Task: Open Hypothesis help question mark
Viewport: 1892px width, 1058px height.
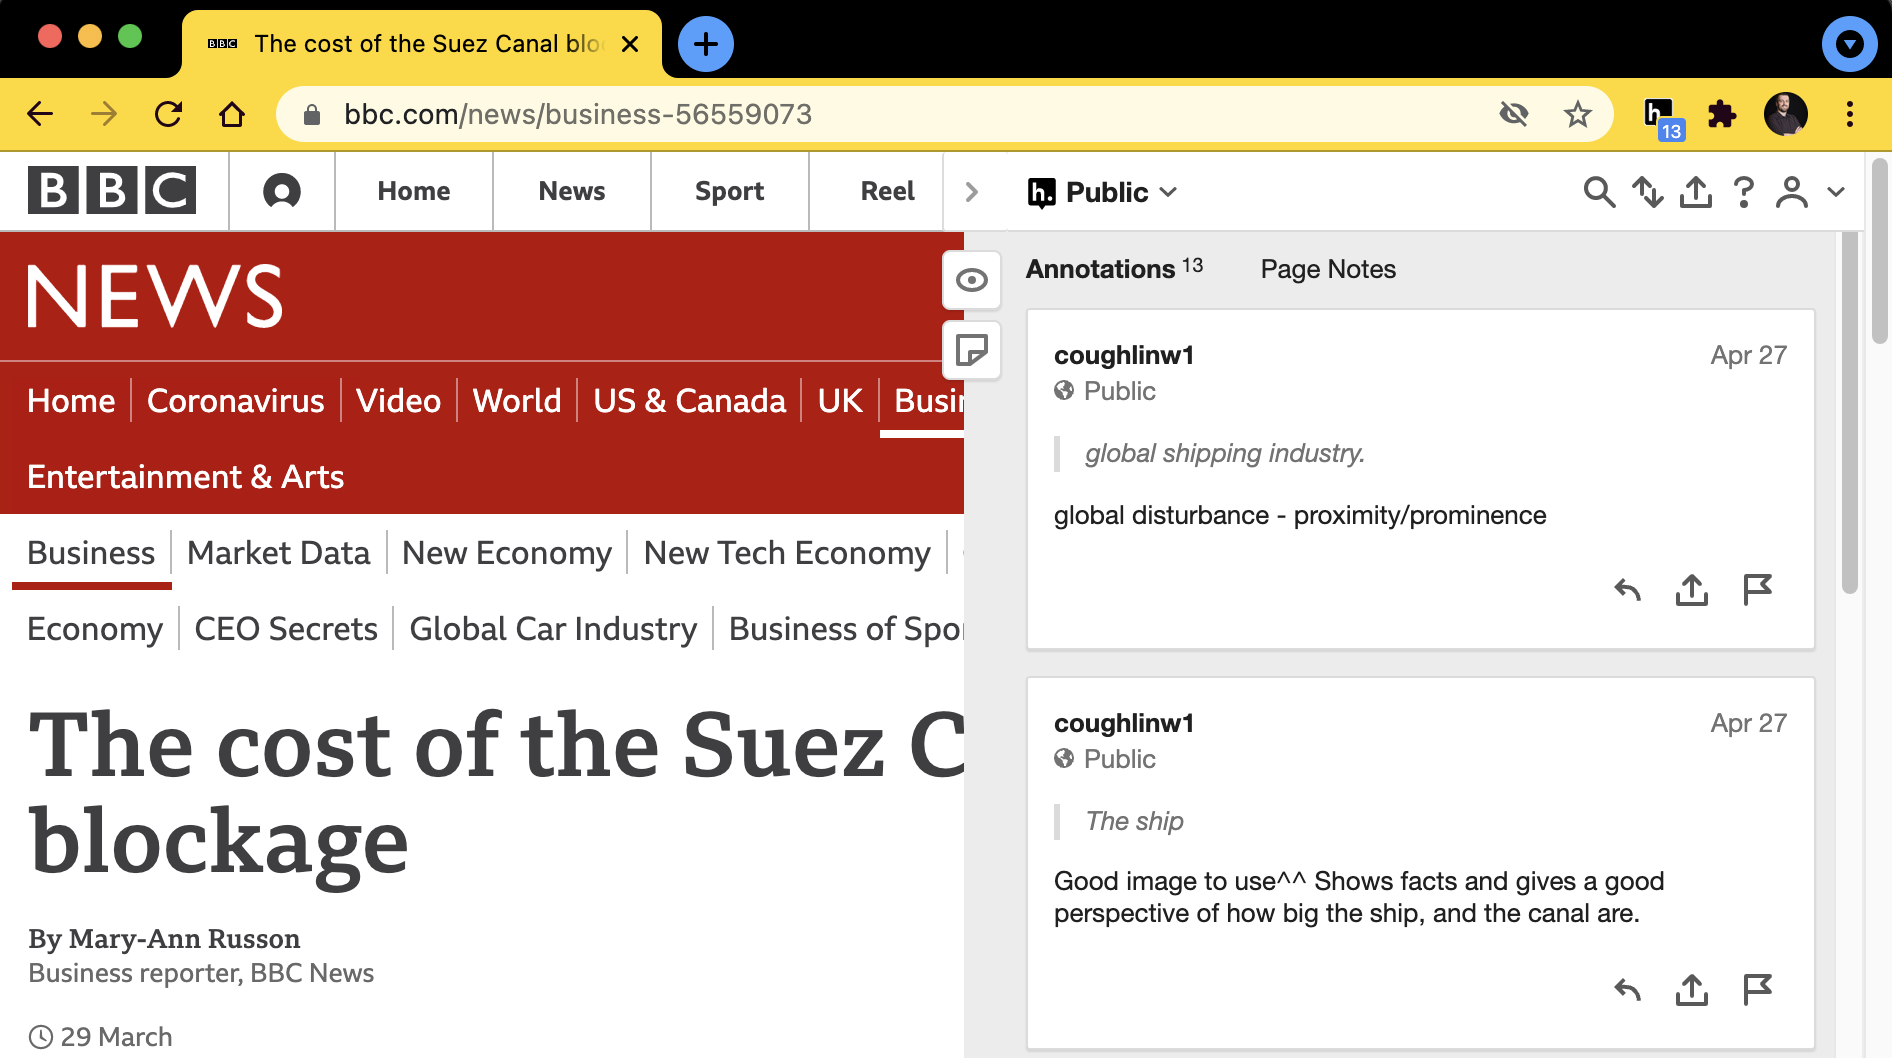Action: 1744,192
